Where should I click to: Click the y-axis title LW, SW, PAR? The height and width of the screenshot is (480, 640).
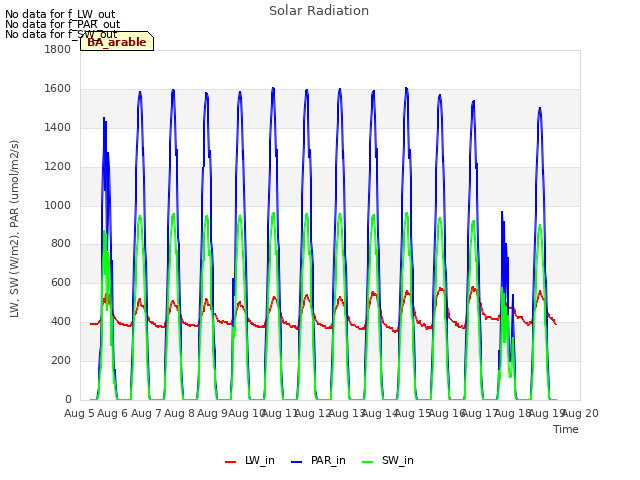tap(14, 229)
